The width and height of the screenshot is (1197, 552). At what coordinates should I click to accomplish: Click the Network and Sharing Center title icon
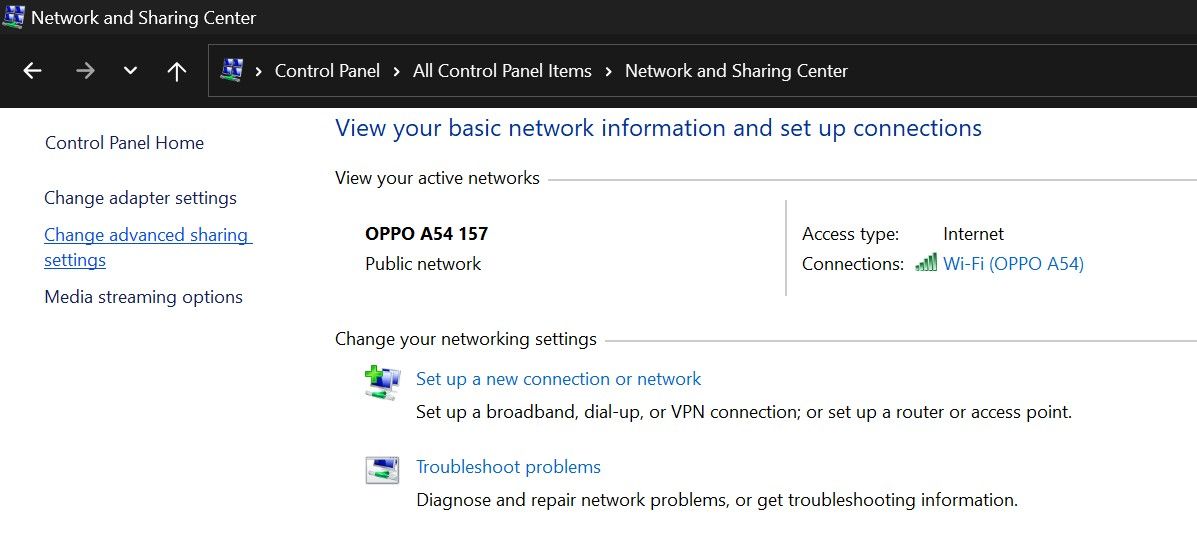coord(14,17)
